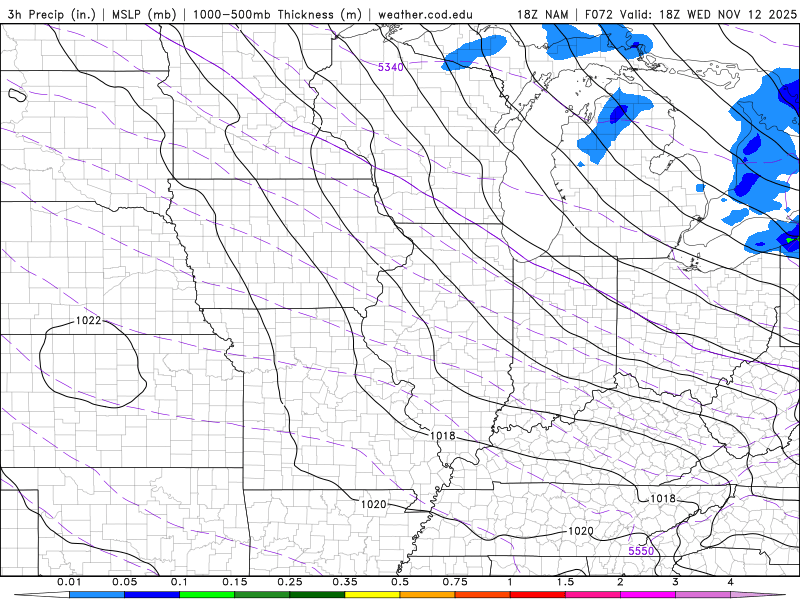
Task: Click the legend value 3
Action: (675, 582)
